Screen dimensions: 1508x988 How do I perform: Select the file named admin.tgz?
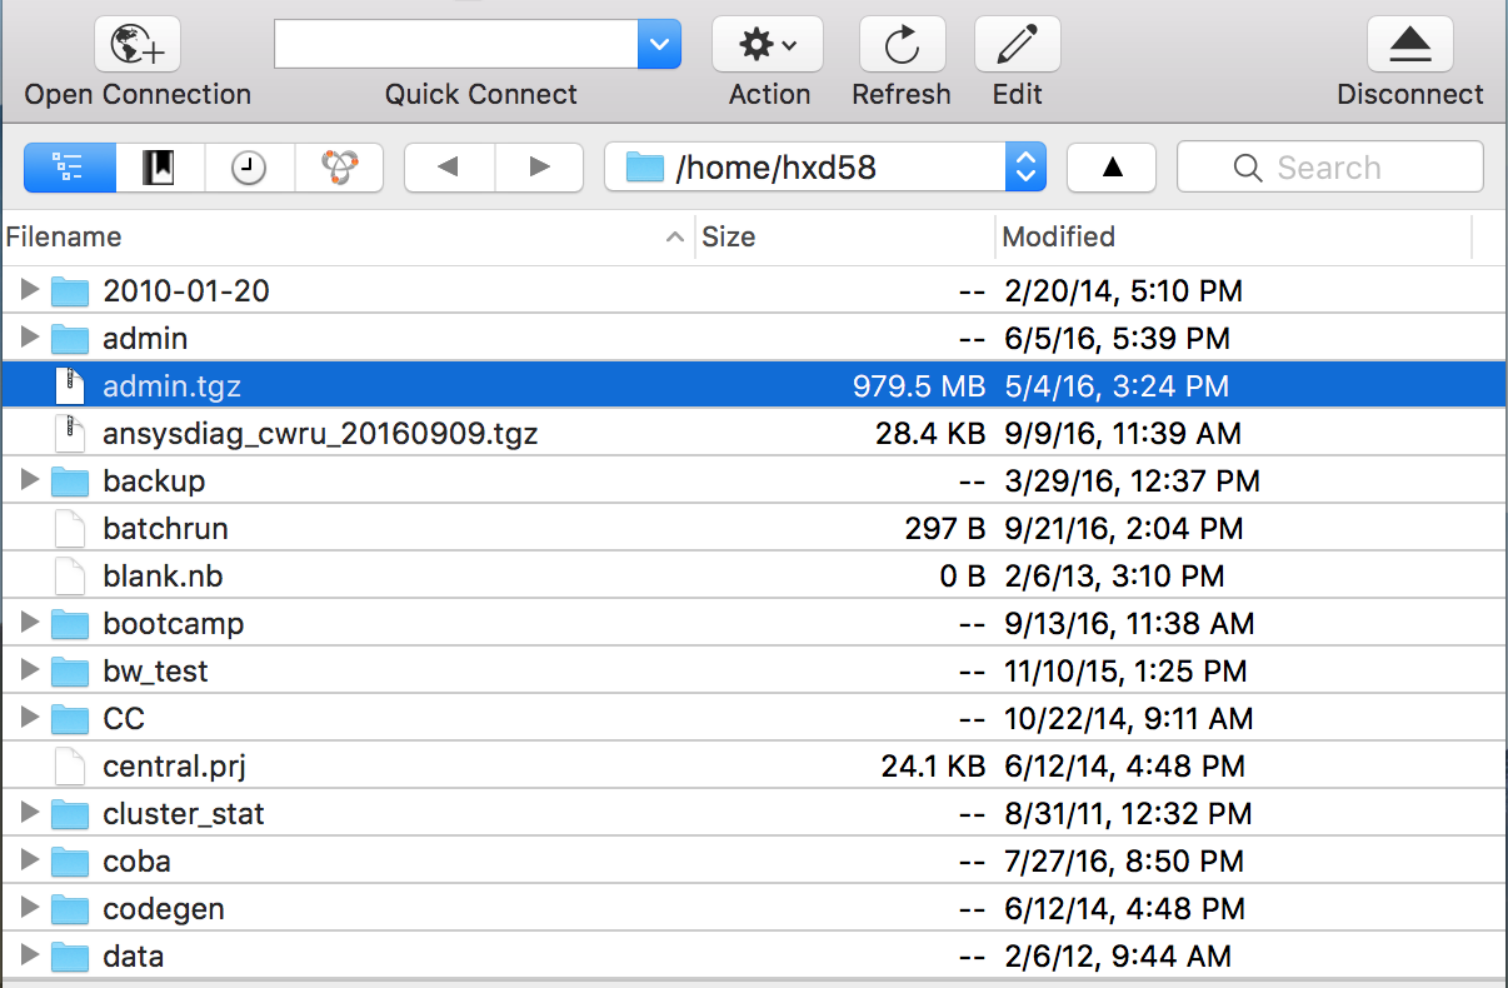[172, 386]
